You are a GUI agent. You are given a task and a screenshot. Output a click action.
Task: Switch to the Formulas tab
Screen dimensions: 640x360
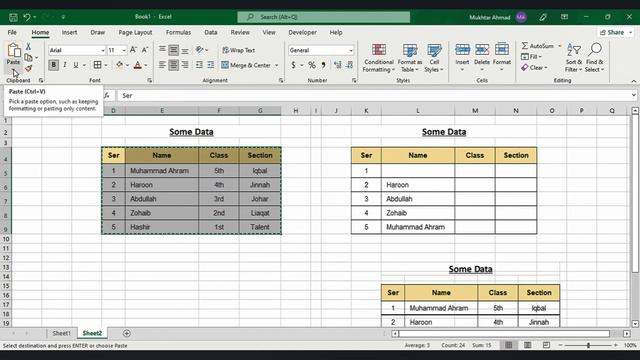pyautogui.click(x=178, y=32)
